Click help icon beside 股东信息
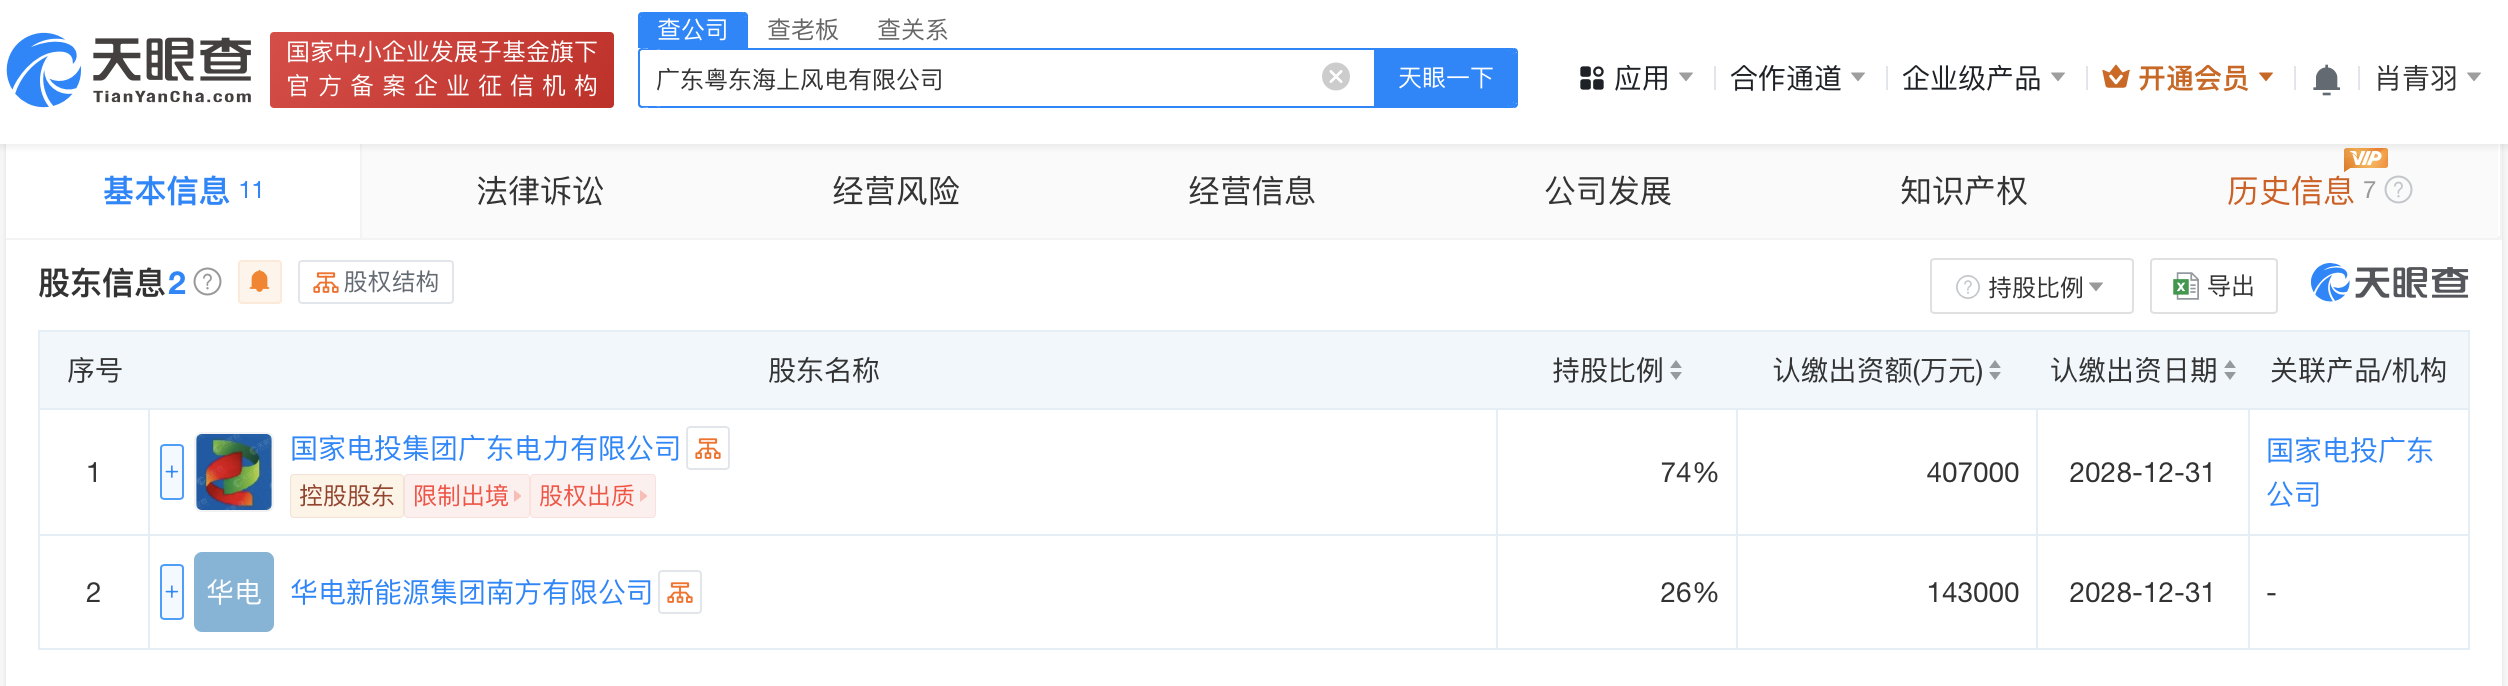This screenshot has width=2508, height=686. [x=208, y=283]
